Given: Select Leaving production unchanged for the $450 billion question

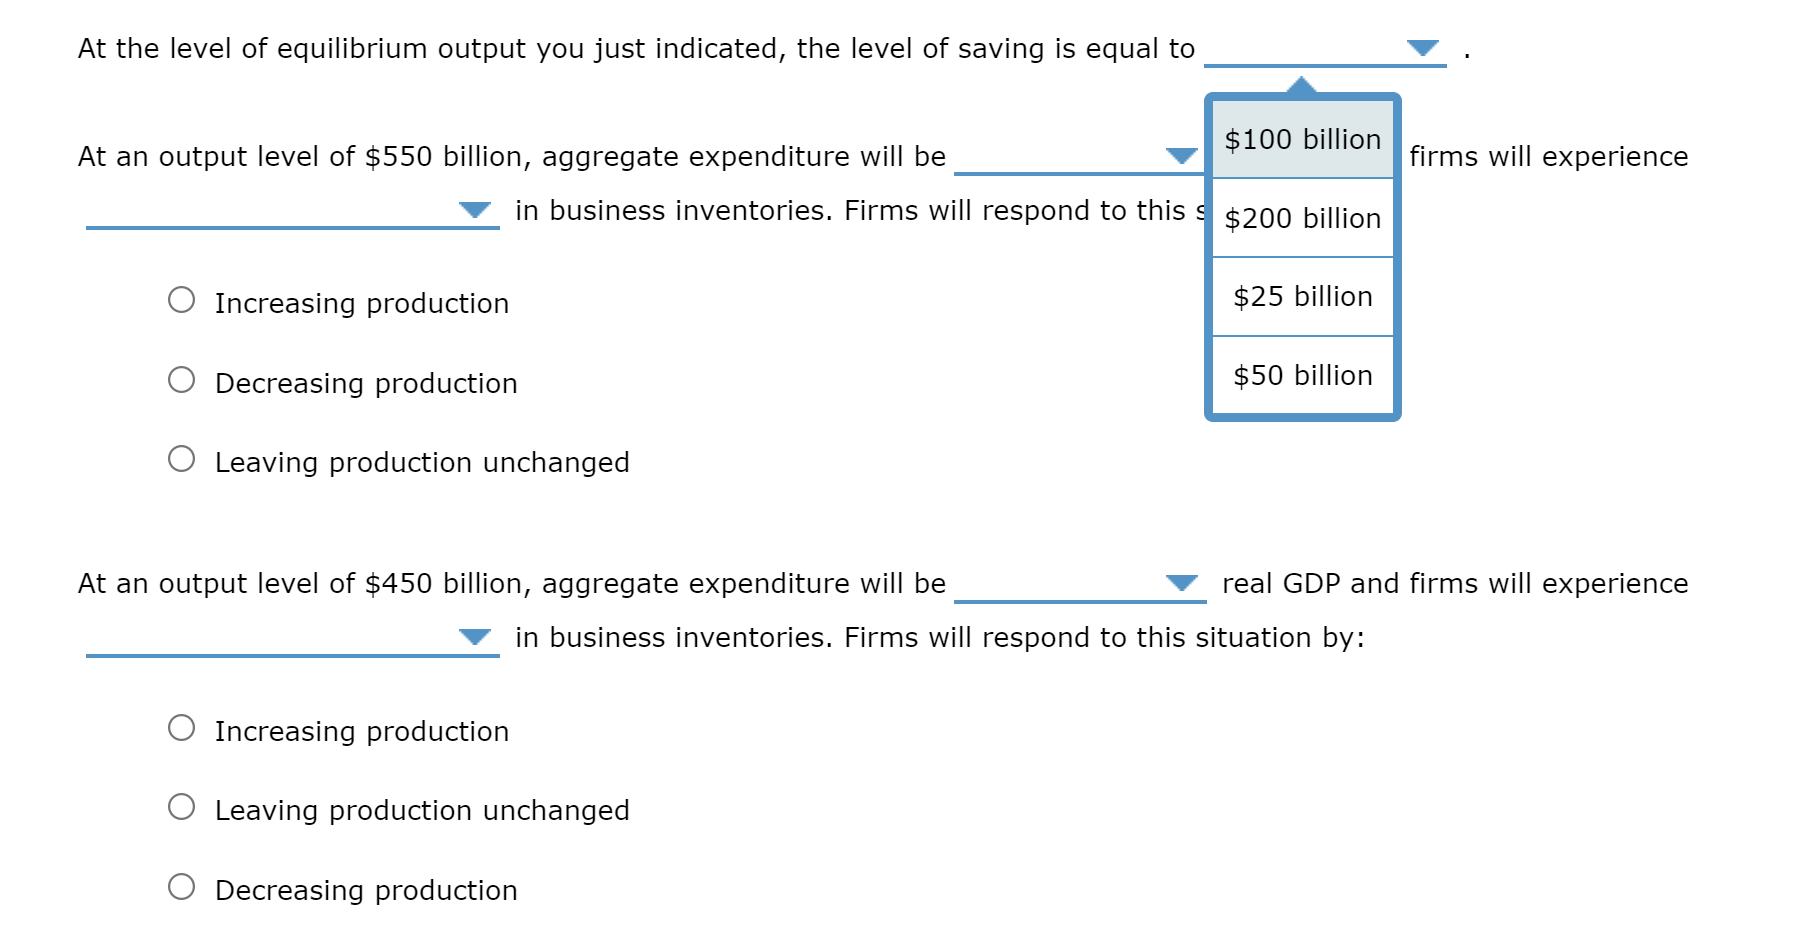Looking at the screenshot, I should pyautogui.click(x=182, y=806).
